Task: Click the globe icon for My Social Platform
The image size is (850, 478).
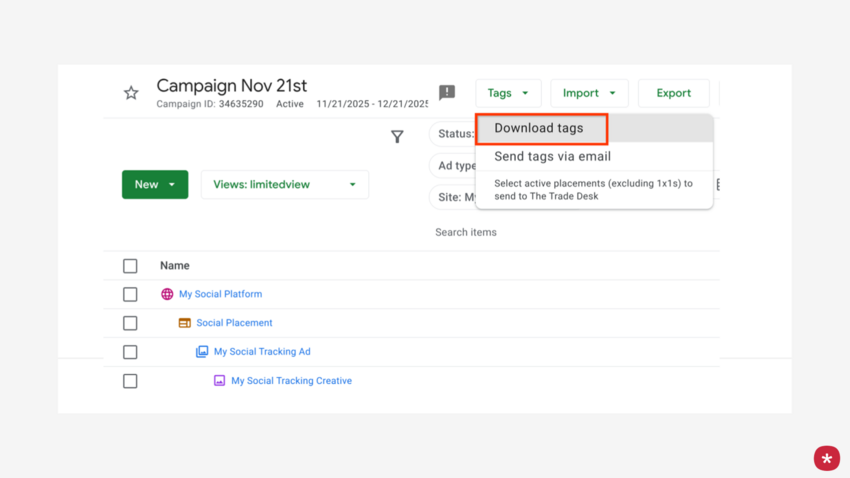Action: tap(167, 294)
